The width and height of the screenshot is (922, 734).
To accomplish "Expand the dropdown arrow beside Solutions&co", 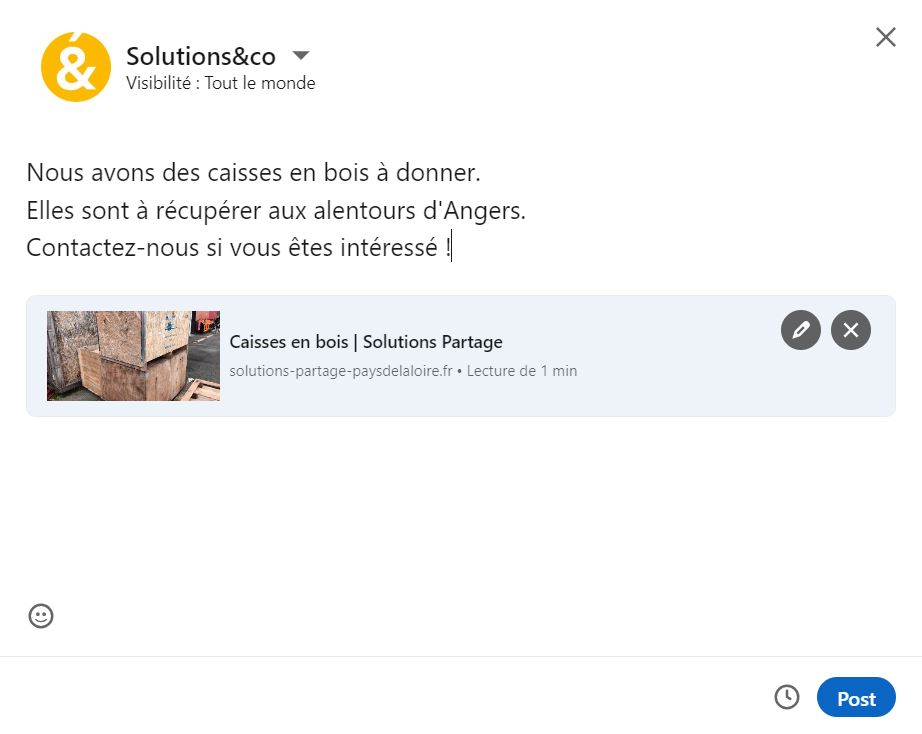I will coord(301,55).
